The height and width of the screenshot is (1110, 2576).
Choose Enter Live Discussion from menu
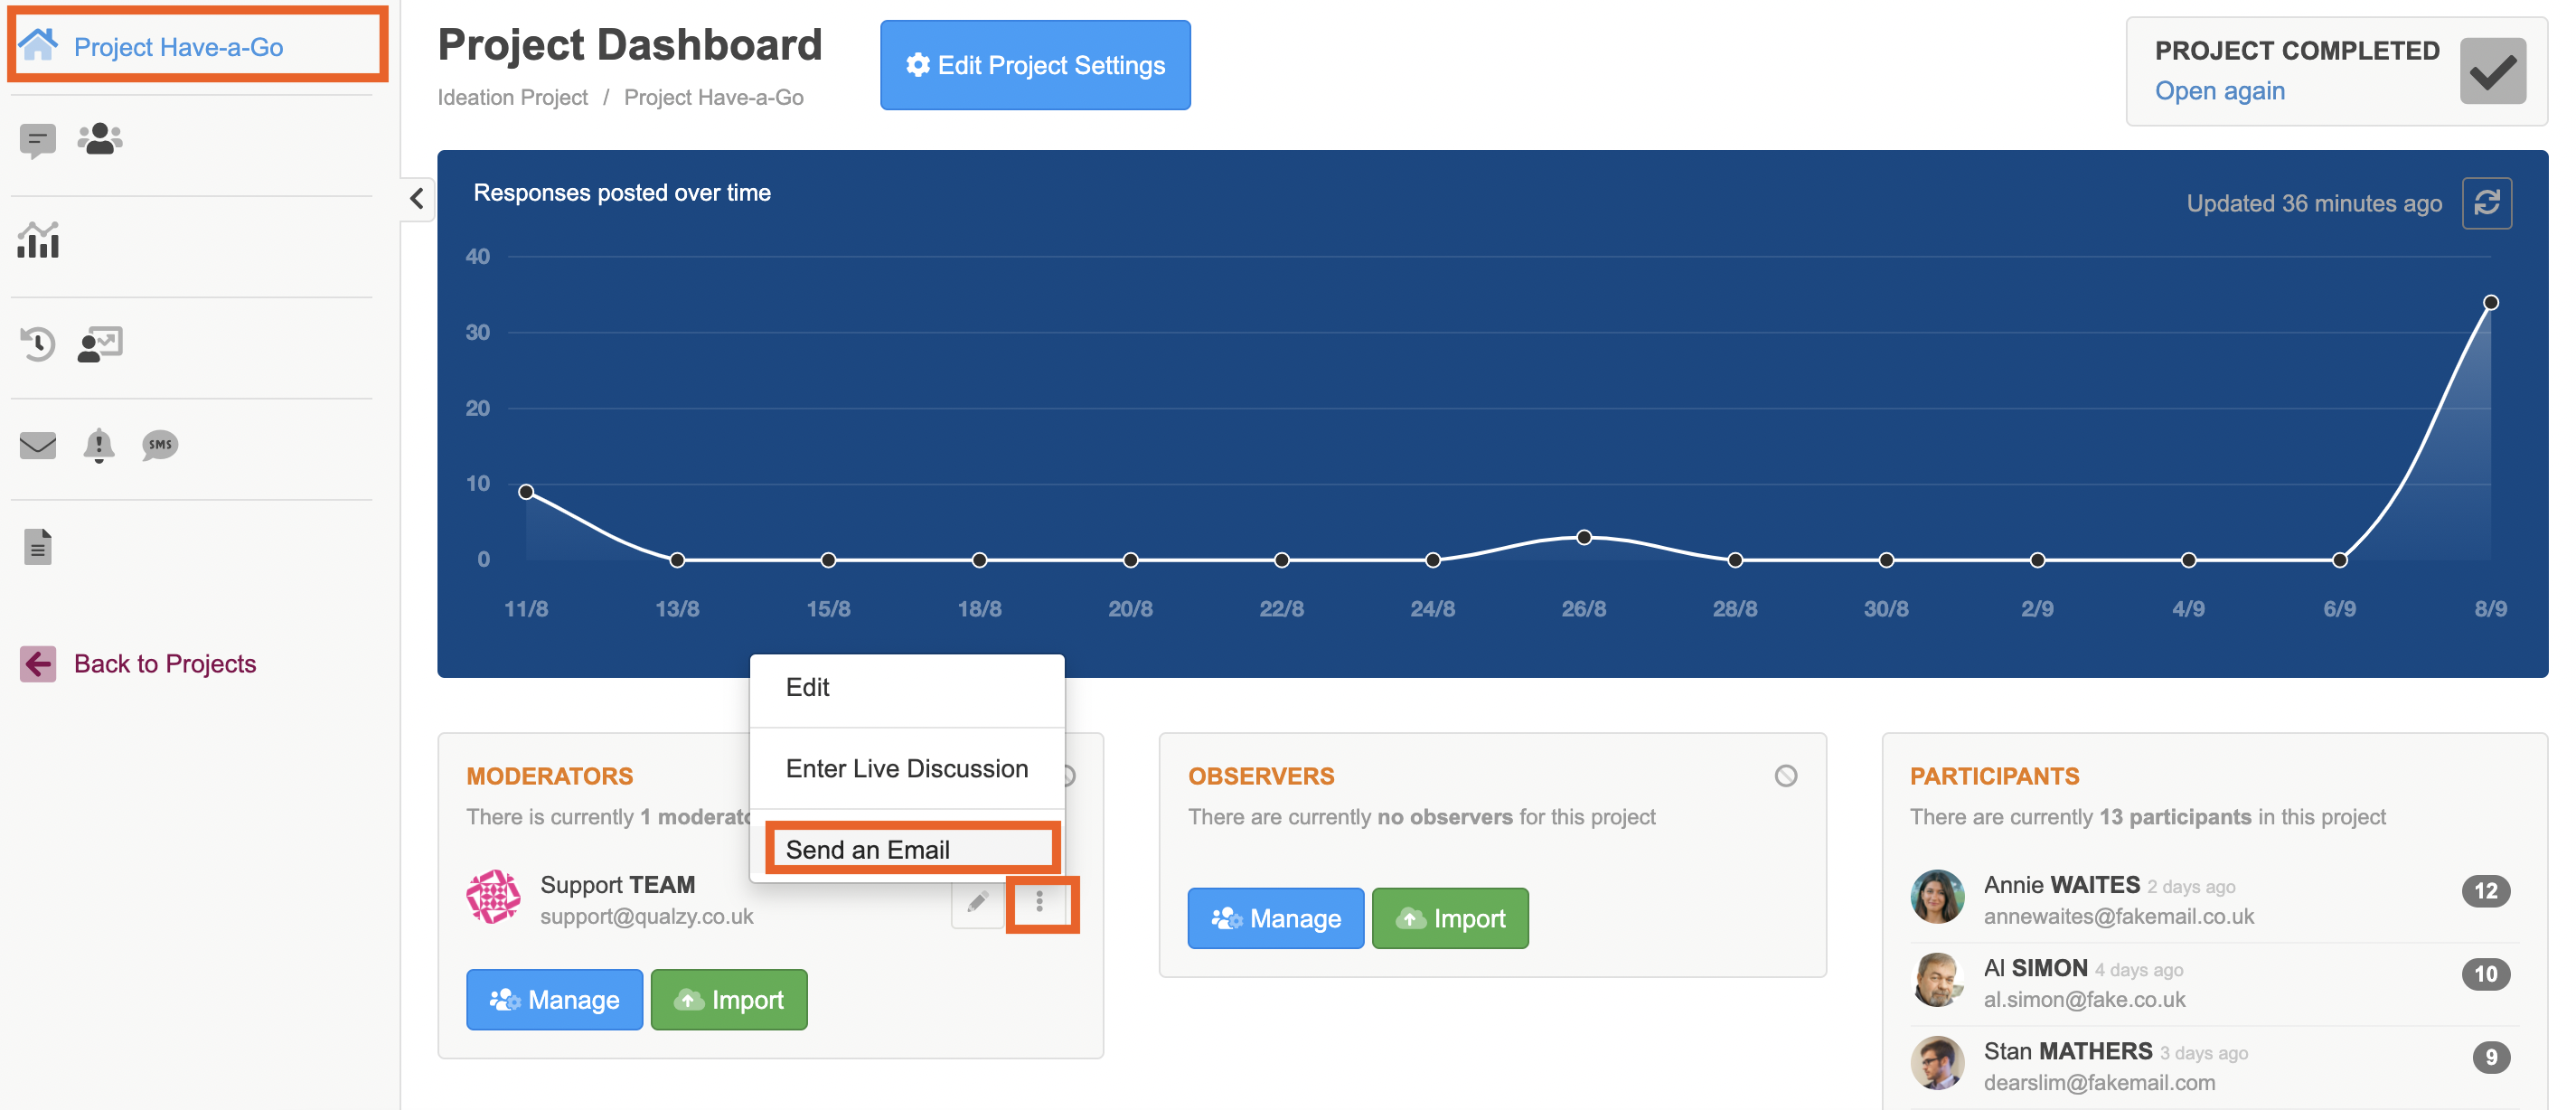pyautogui.click(x=906, y=768)
